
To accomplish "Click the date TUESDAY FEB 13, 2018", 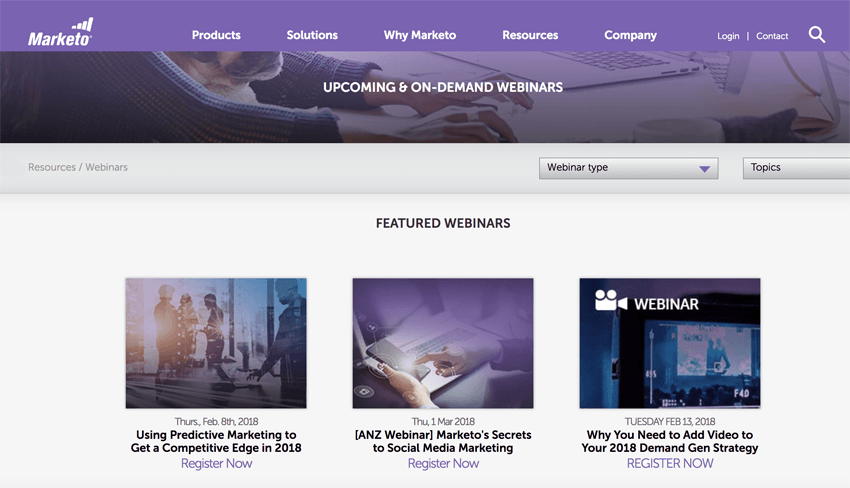I will (670, 422).
